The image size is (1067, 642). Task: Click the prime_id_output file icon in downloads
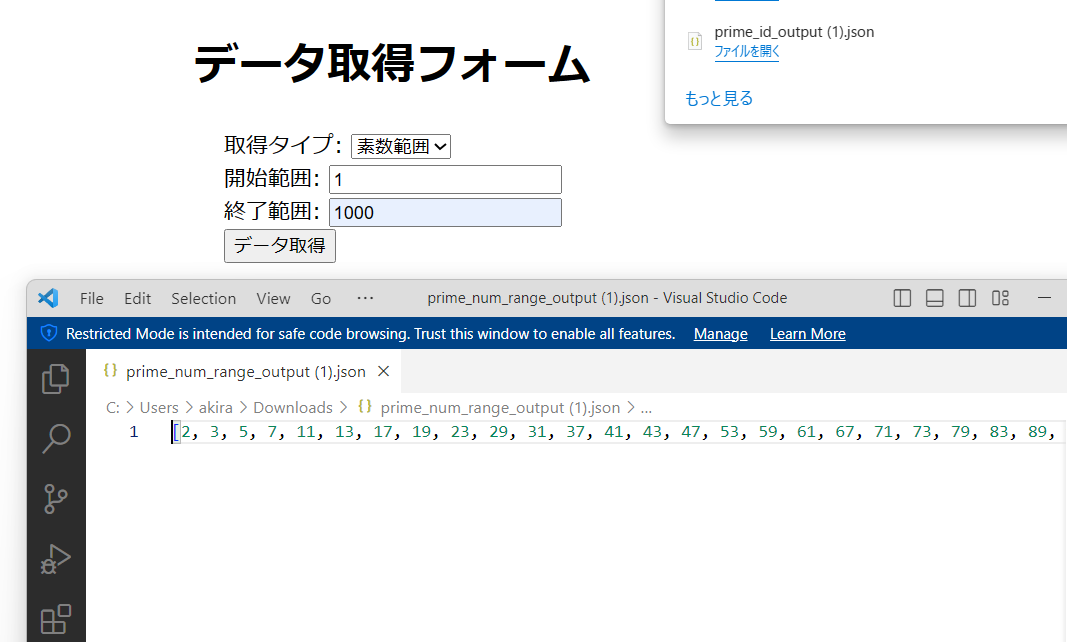[695, 42]
